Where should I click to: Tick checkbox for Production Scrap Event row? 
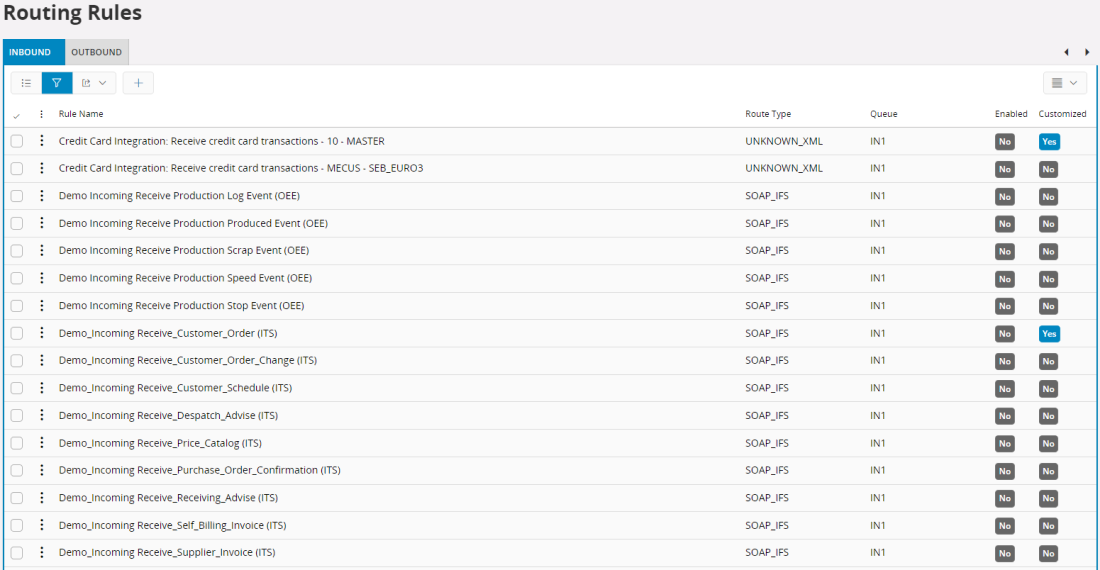(x=17, y=251)
